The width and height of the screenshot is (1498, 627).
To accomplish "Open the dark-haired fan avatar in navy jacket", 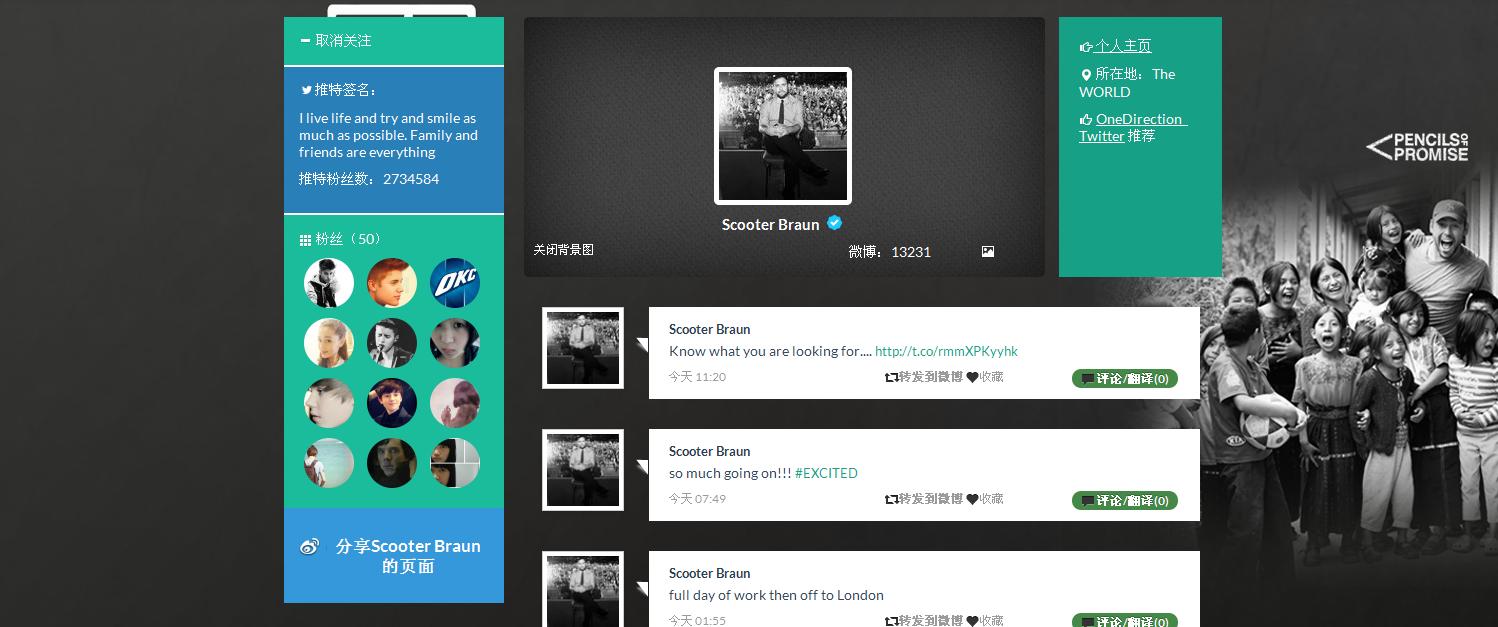I will [392, 403].
